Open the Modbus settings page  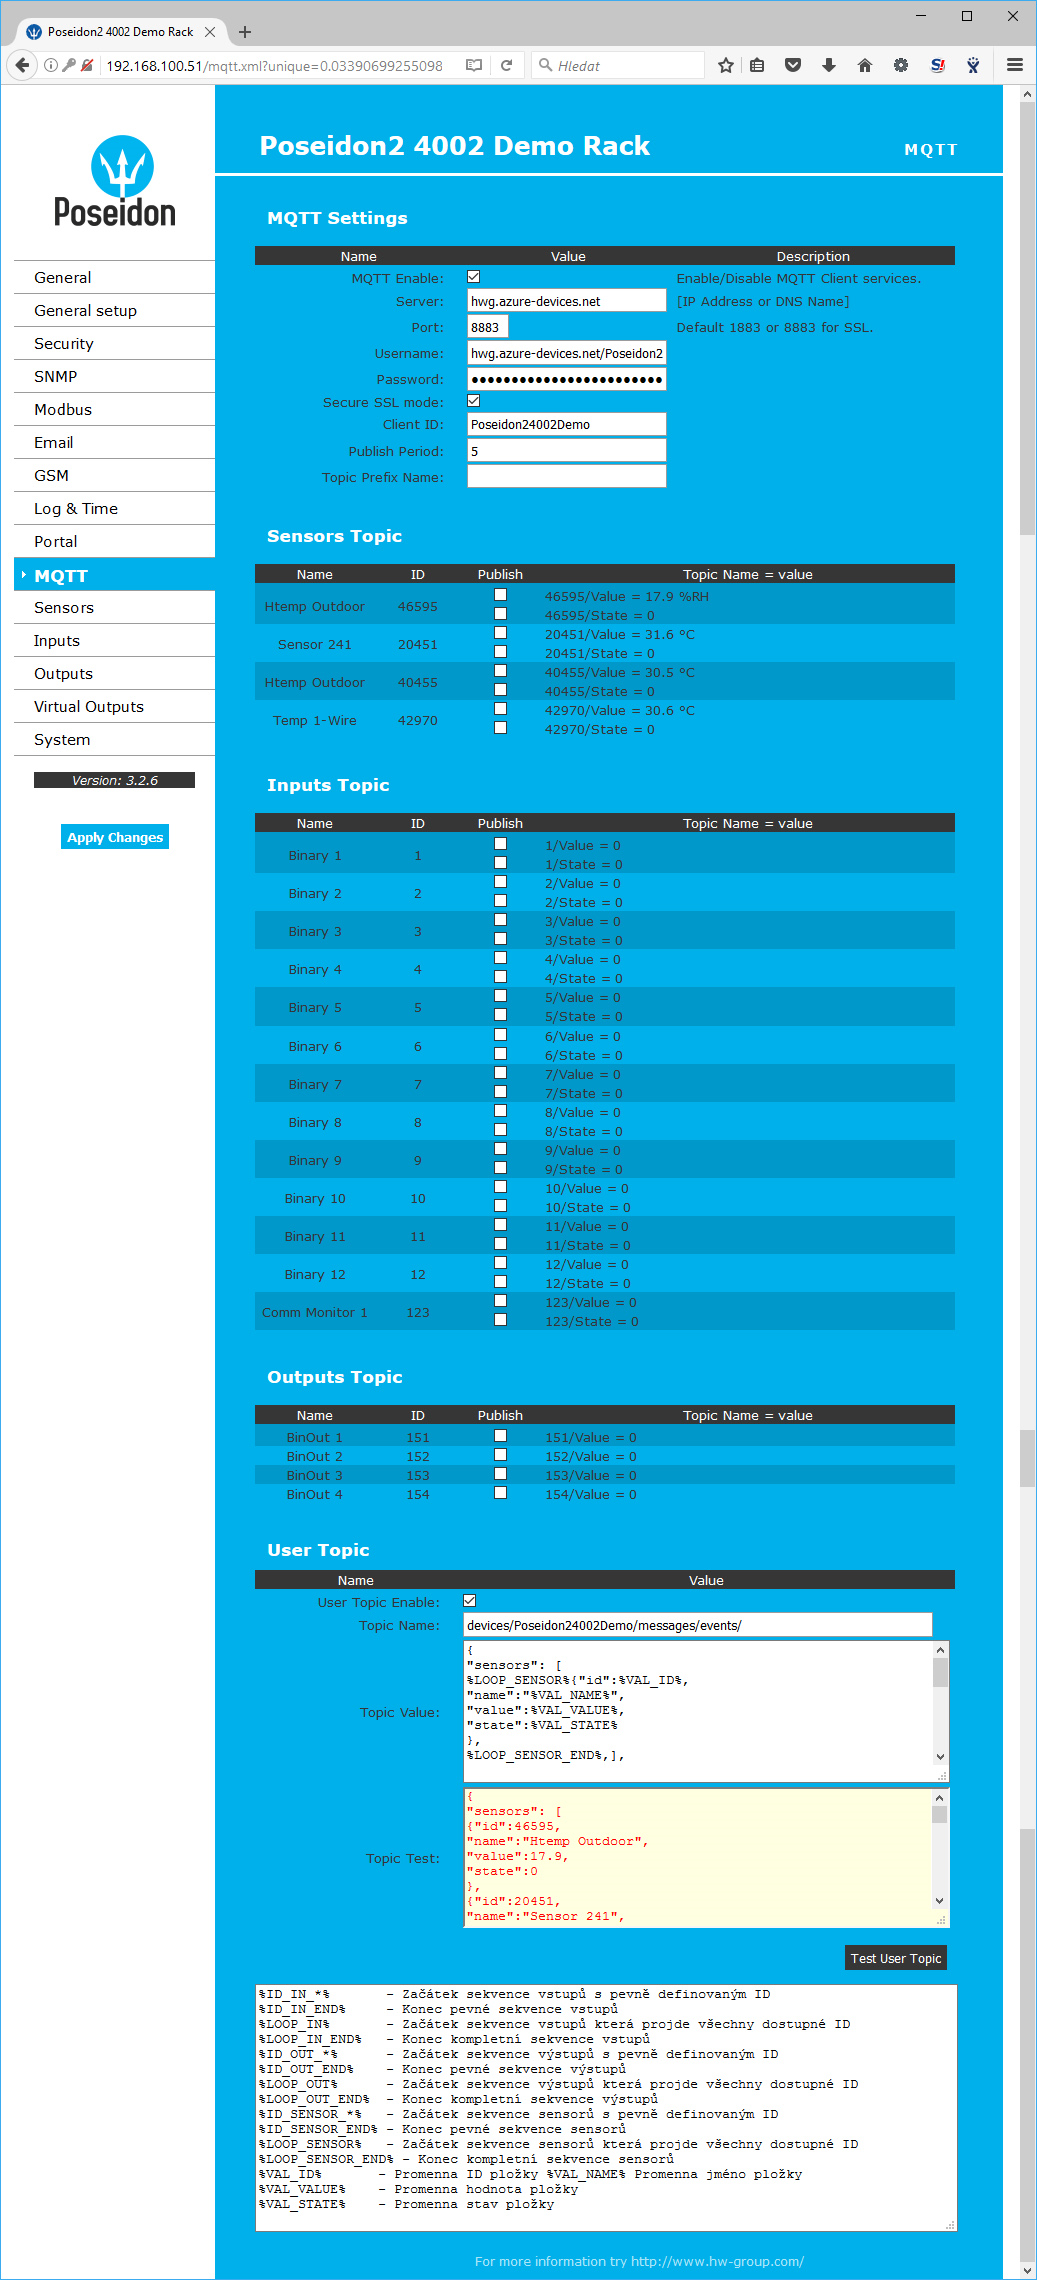114,409
